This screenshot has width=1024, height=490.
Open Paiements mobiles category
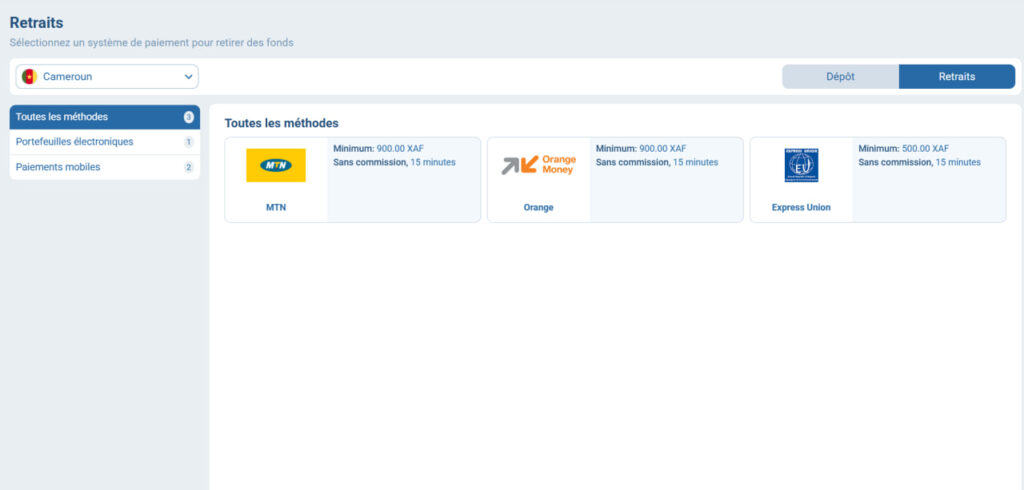click(x=104, y=167)
